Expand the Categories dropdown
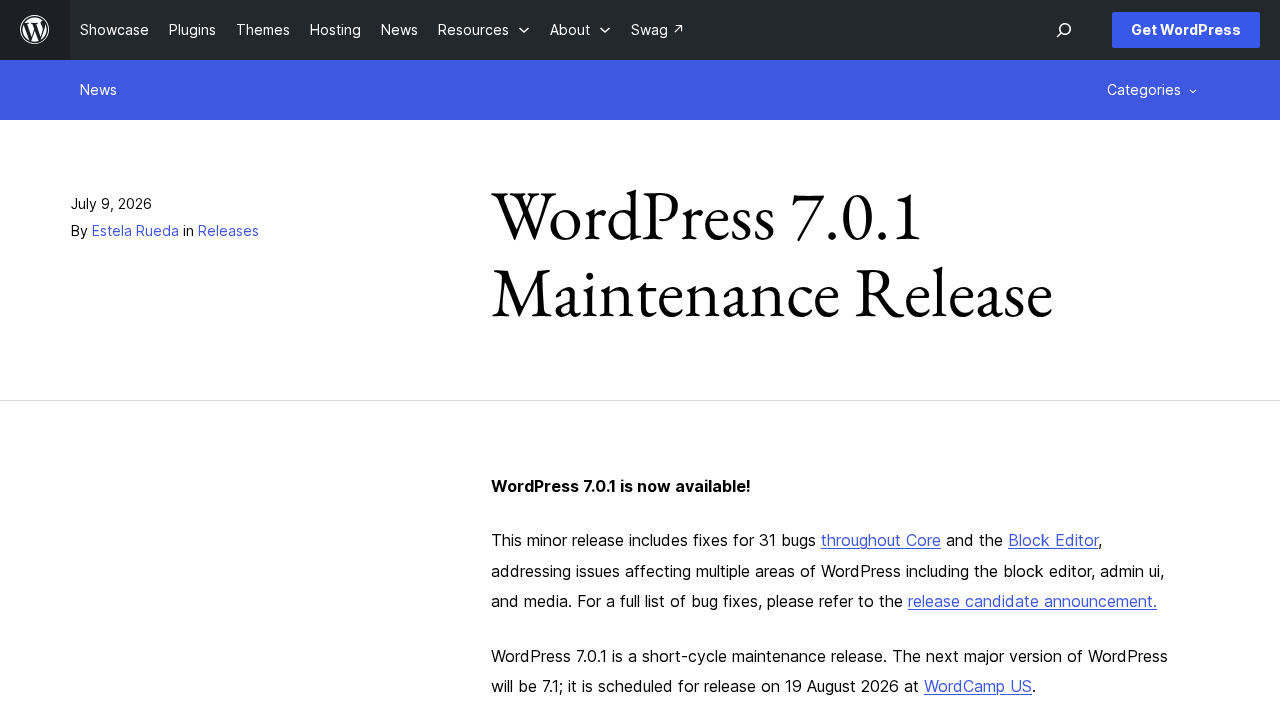This screenshot has height=720, width=1280. coord(1152,90)
